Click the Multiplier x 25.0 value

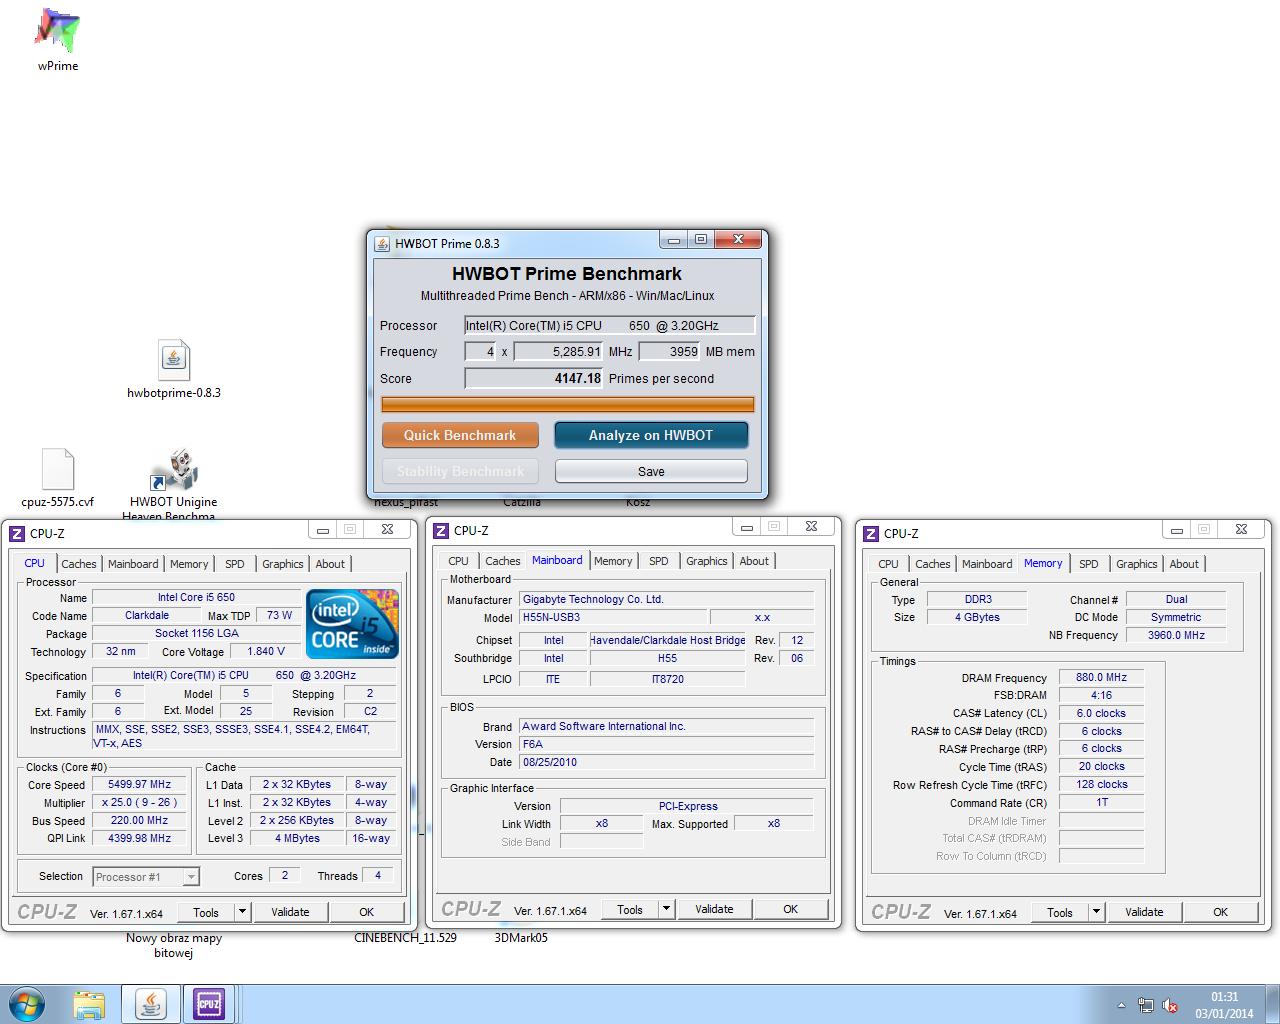pyautogui.click(x=139, y=802)
